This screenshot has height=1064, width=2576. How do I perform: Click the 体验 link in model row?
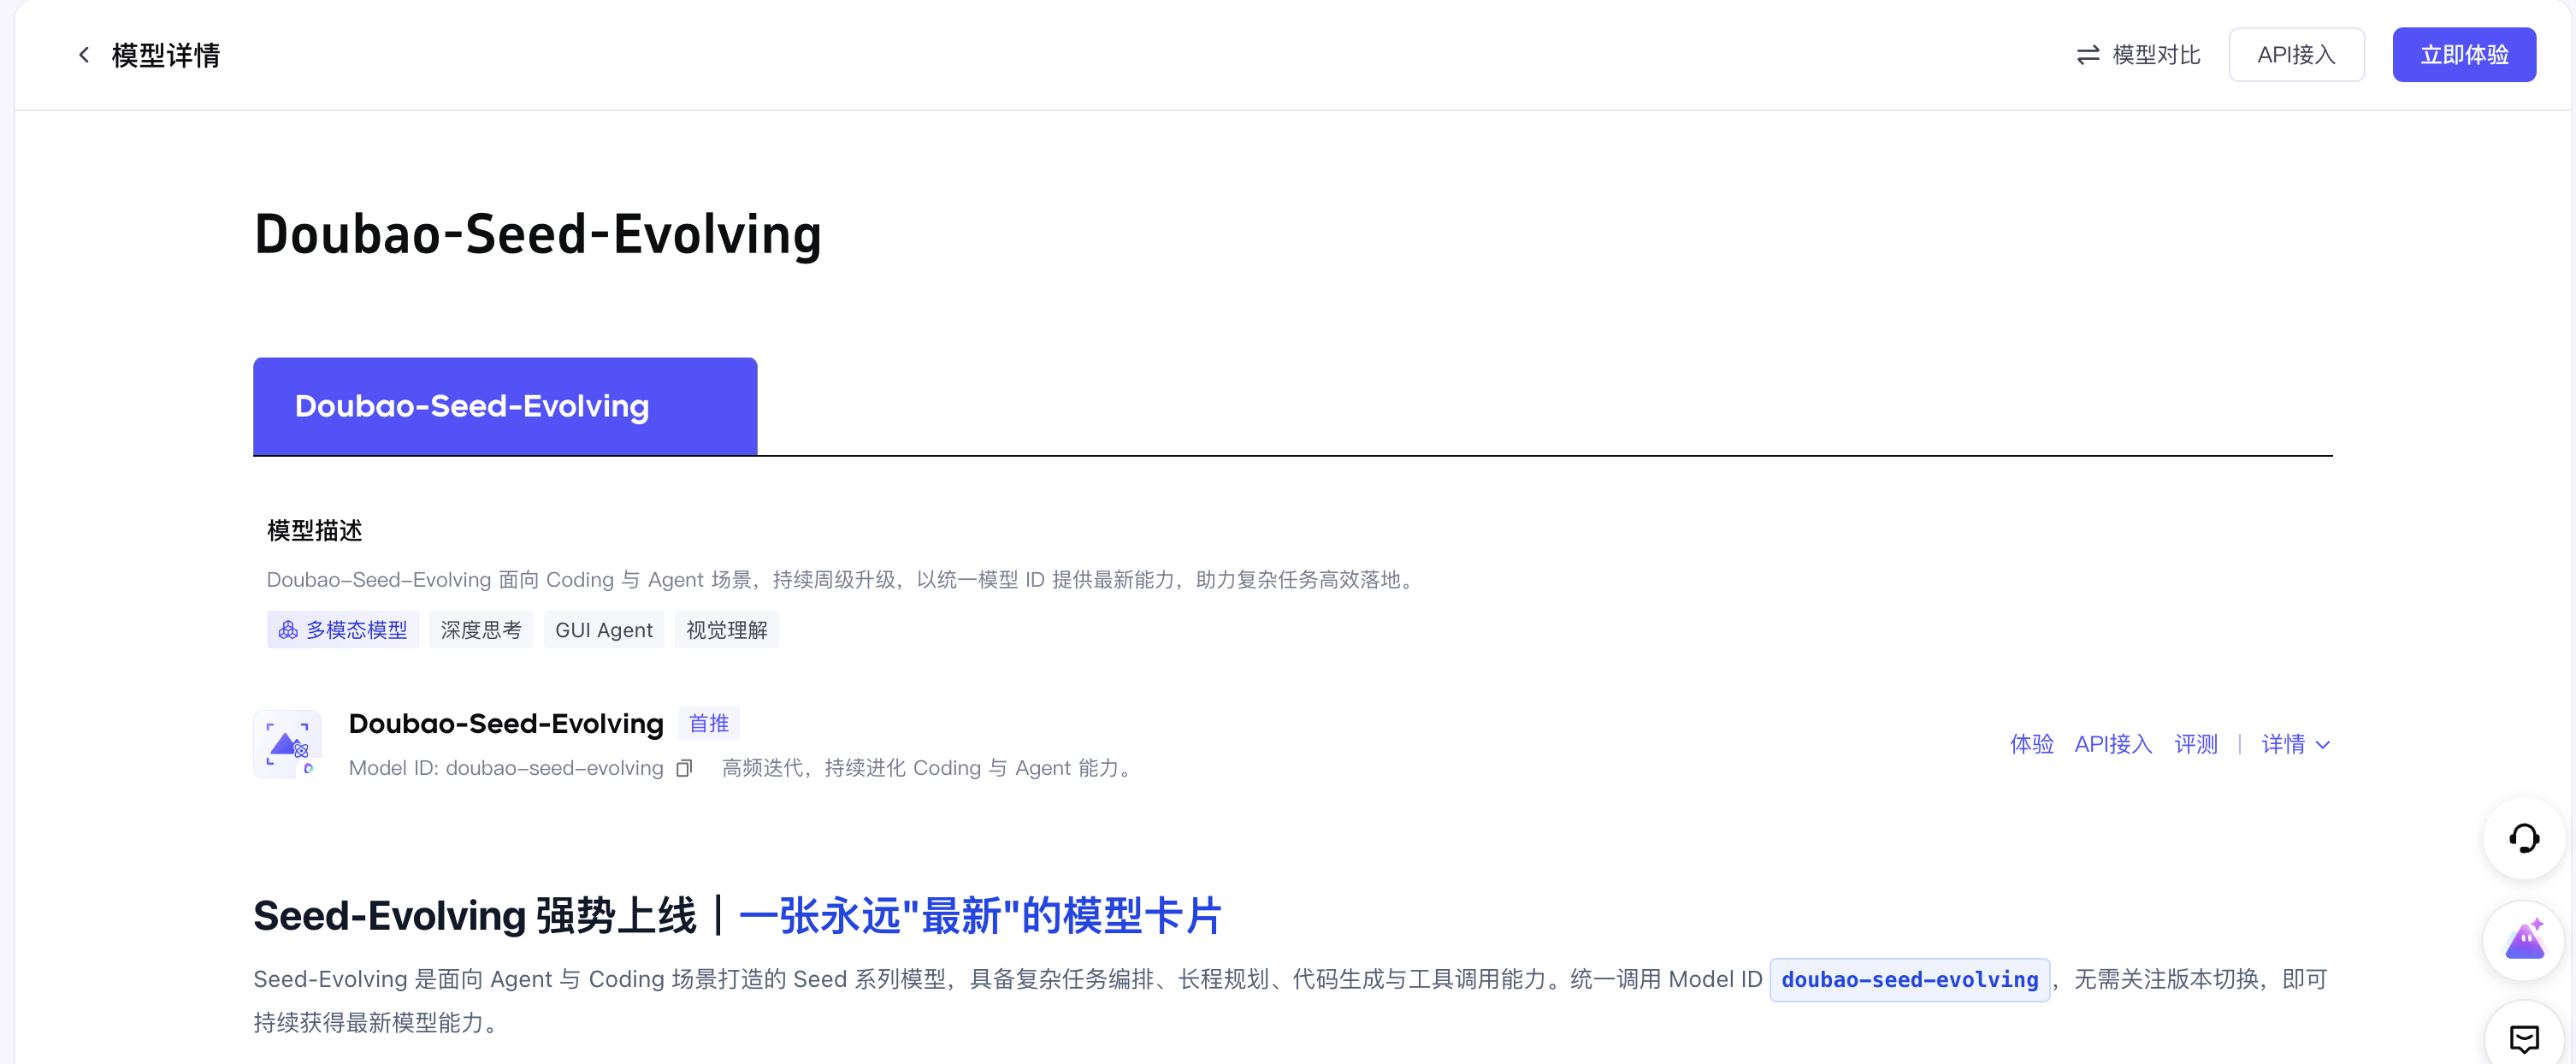click(x=2031, y=745)
